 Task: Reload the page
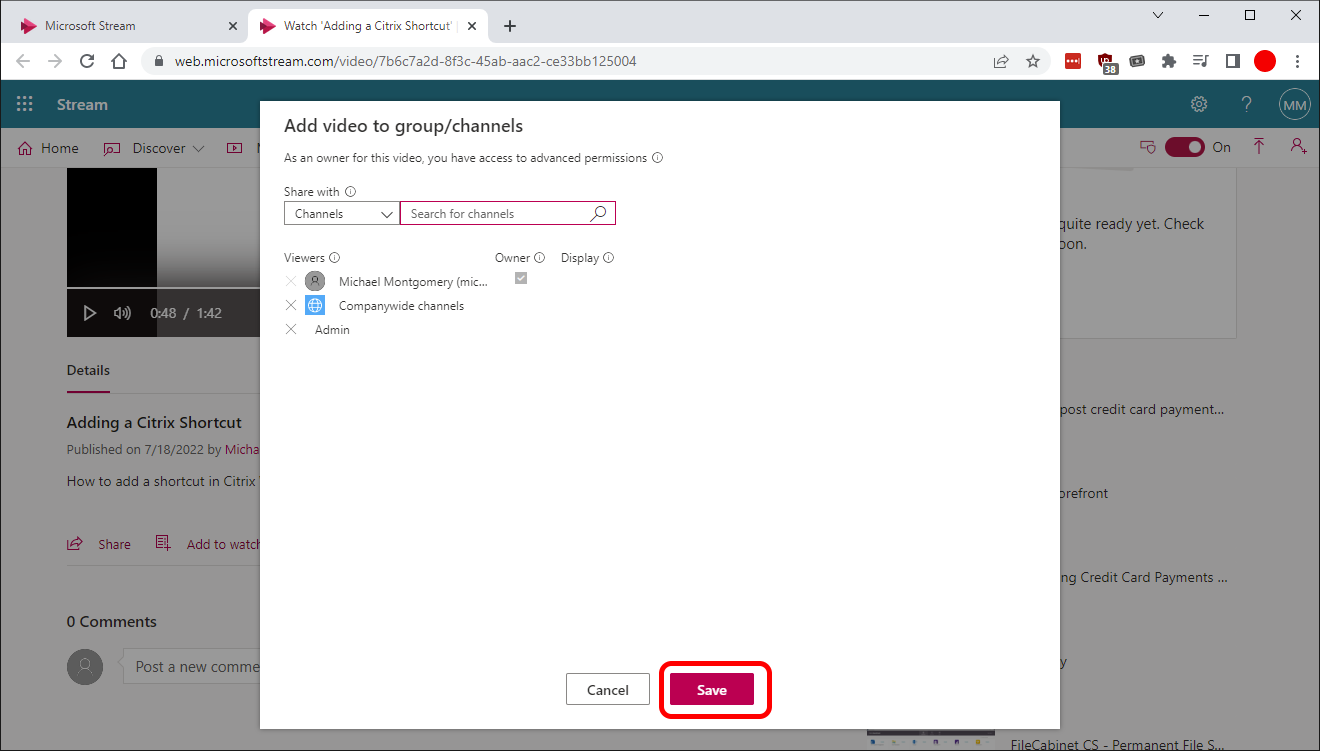coord(87,61)
